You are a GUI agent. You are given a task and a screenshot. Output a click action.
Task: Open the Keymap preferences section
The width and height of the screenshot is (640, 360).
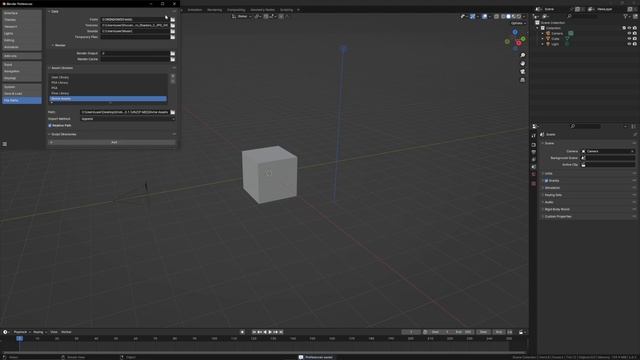pyautogui.click(x=22, y=78)
